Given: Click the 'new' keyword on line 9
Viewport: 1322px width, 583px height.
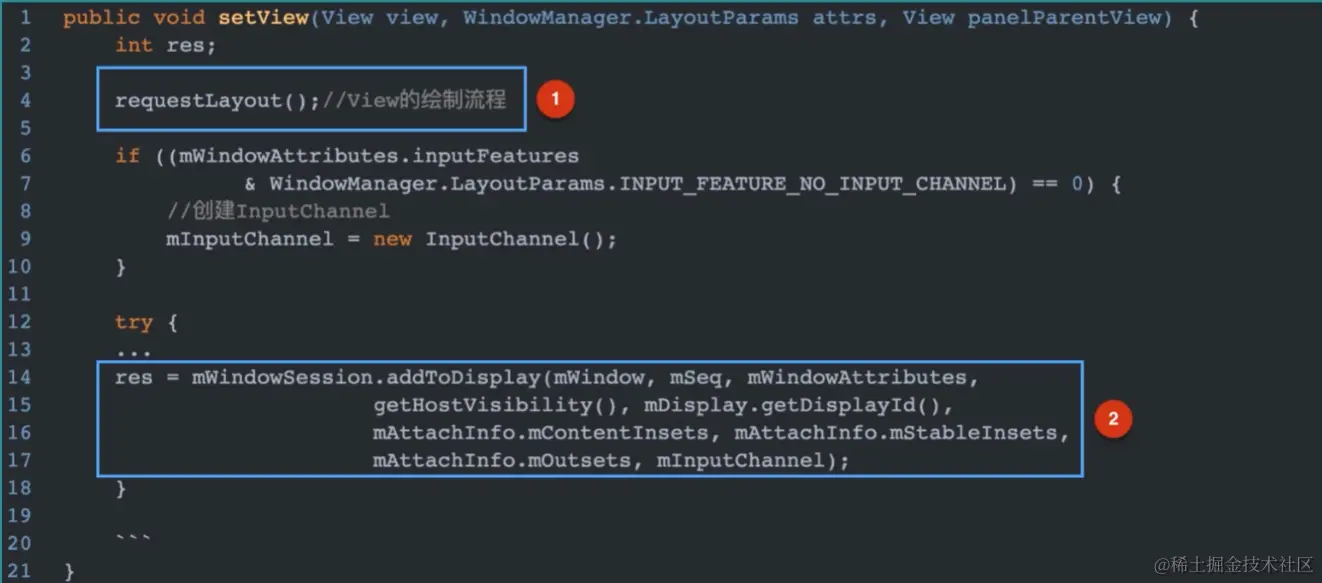Looking at the screenshot, I should (393, 240).
